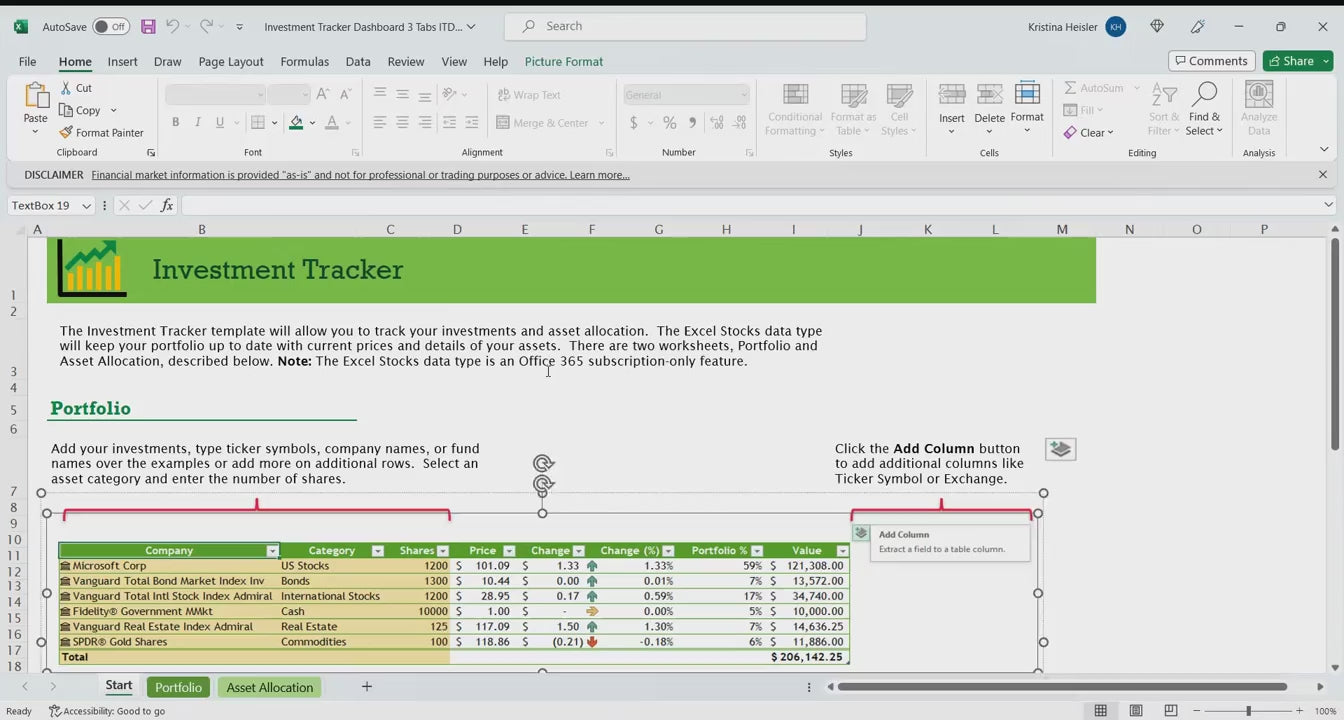
Task: Close the disclaimer message bar
Action: (x=1323, y=174)
